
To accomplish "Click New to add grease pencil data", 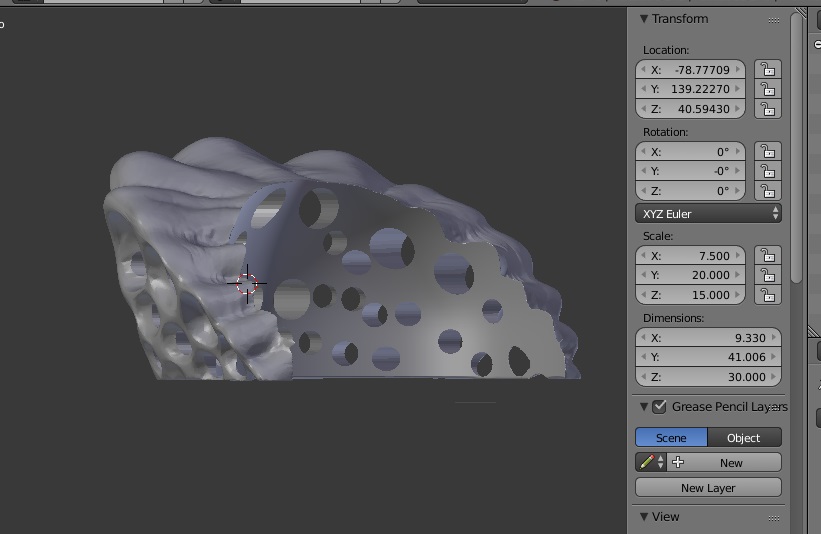I will (726, 463).
